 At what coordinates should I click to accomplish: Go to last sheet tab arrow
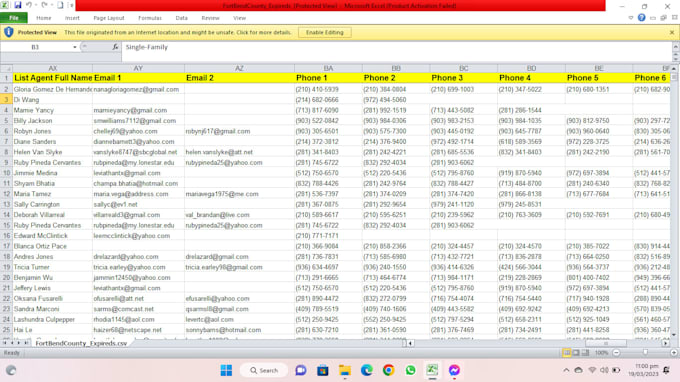click(26, 343)
